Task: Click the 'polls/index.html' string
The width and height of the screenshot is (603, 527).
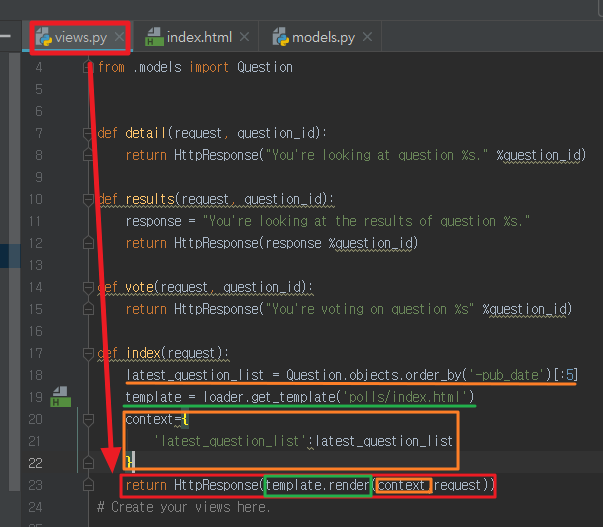Action: tap(405, 397)
